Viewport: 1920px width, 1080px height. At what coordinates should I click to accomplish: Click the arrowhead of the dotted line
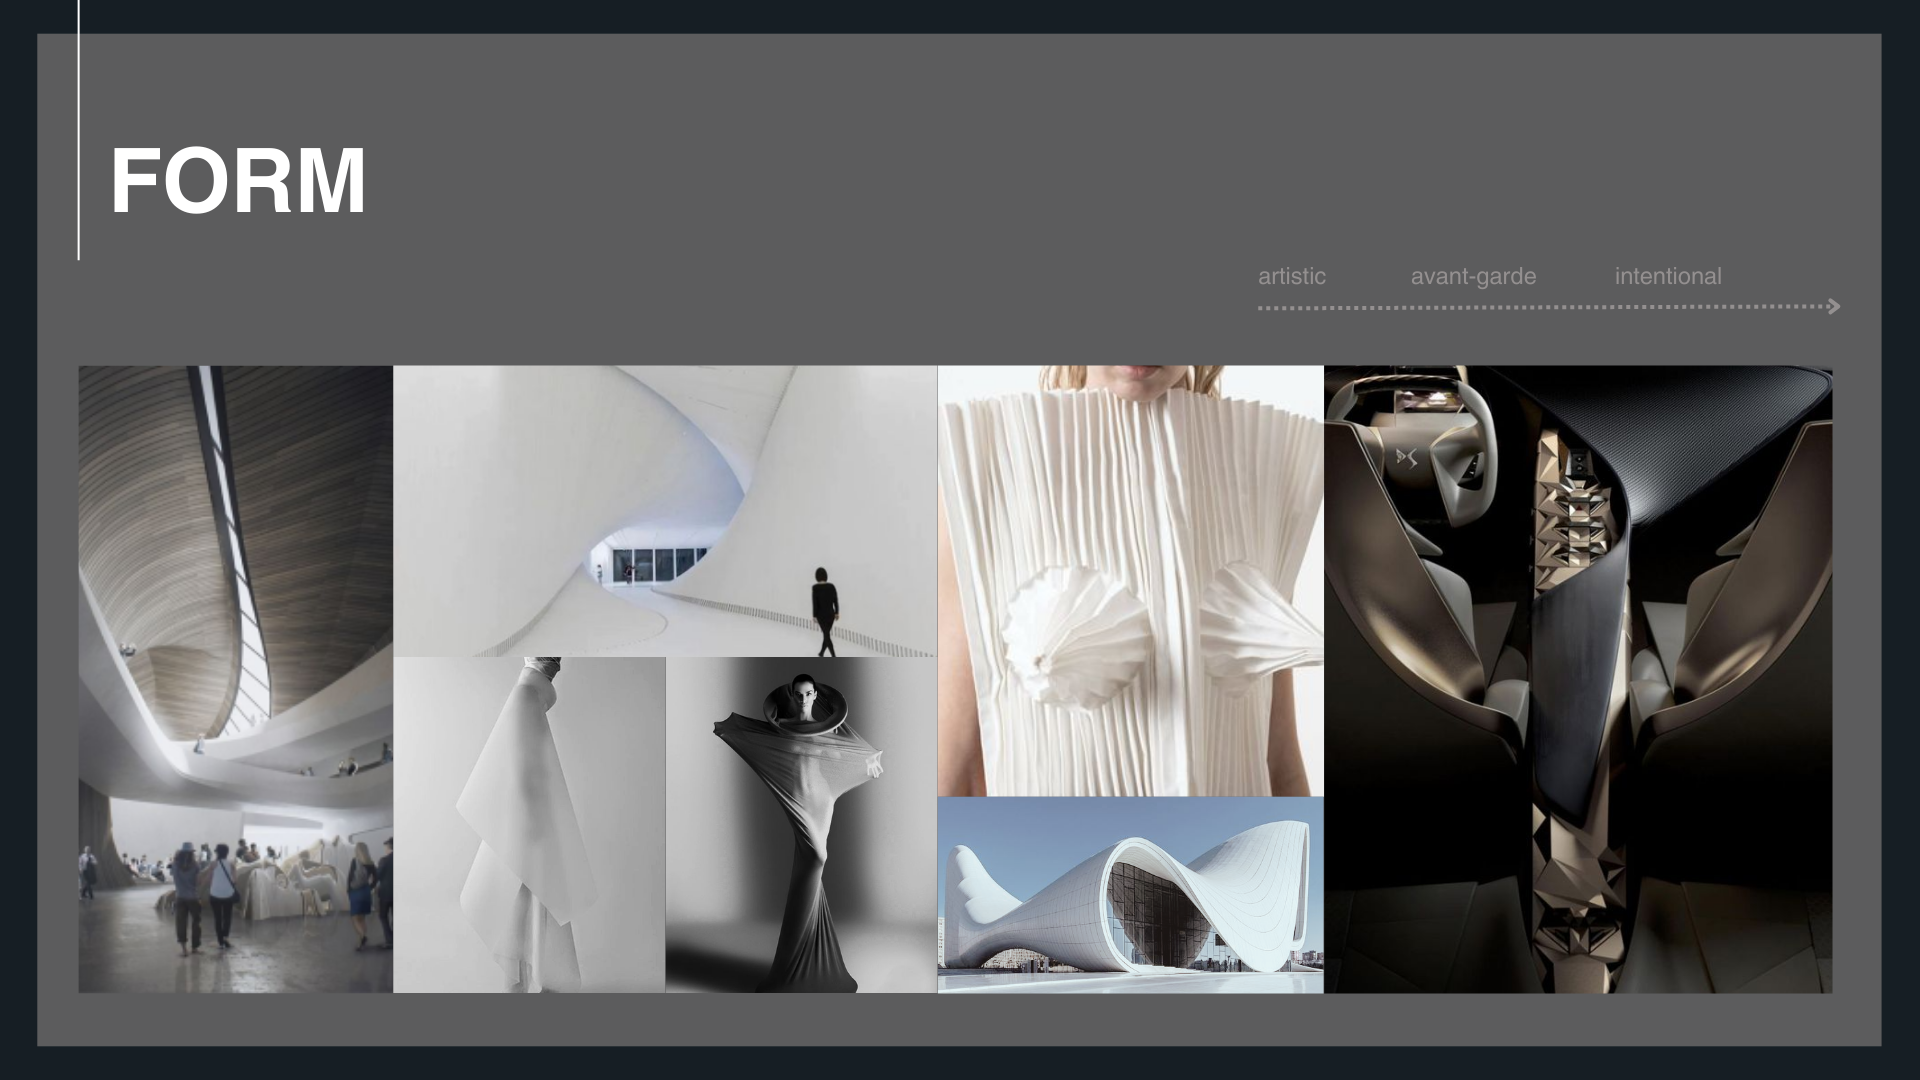[x=1833, y=307]
